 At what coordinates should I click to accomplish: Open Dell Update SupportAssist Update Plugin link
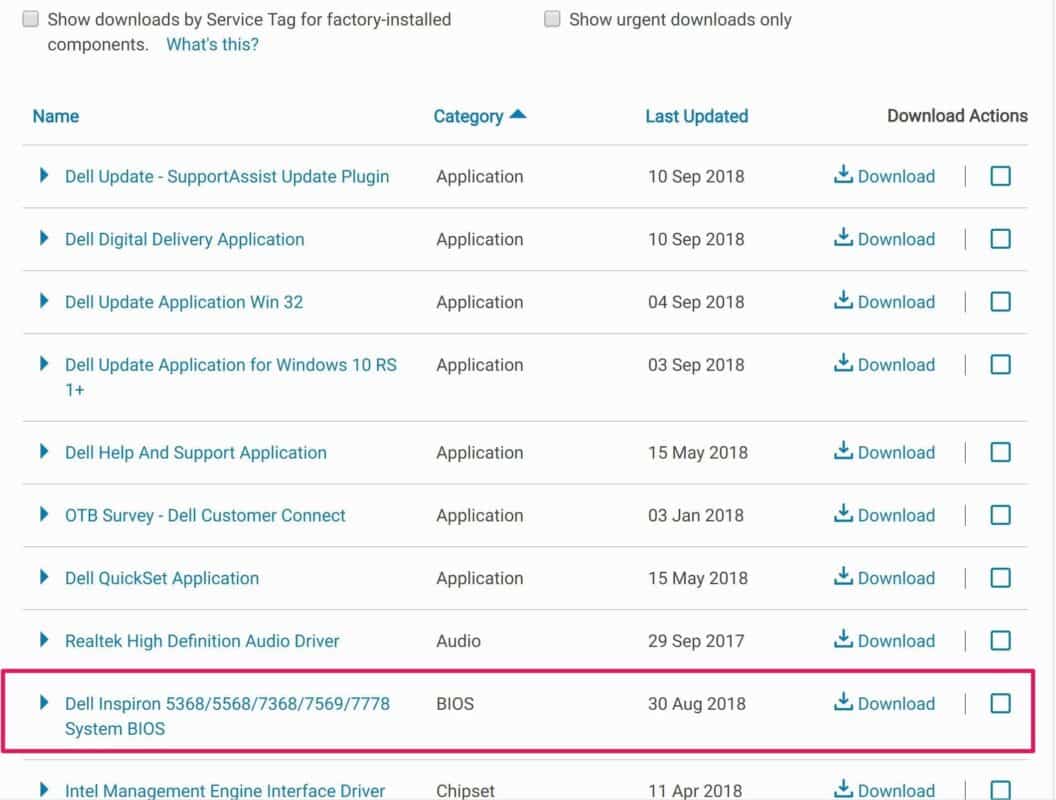[x=227, y=176]
